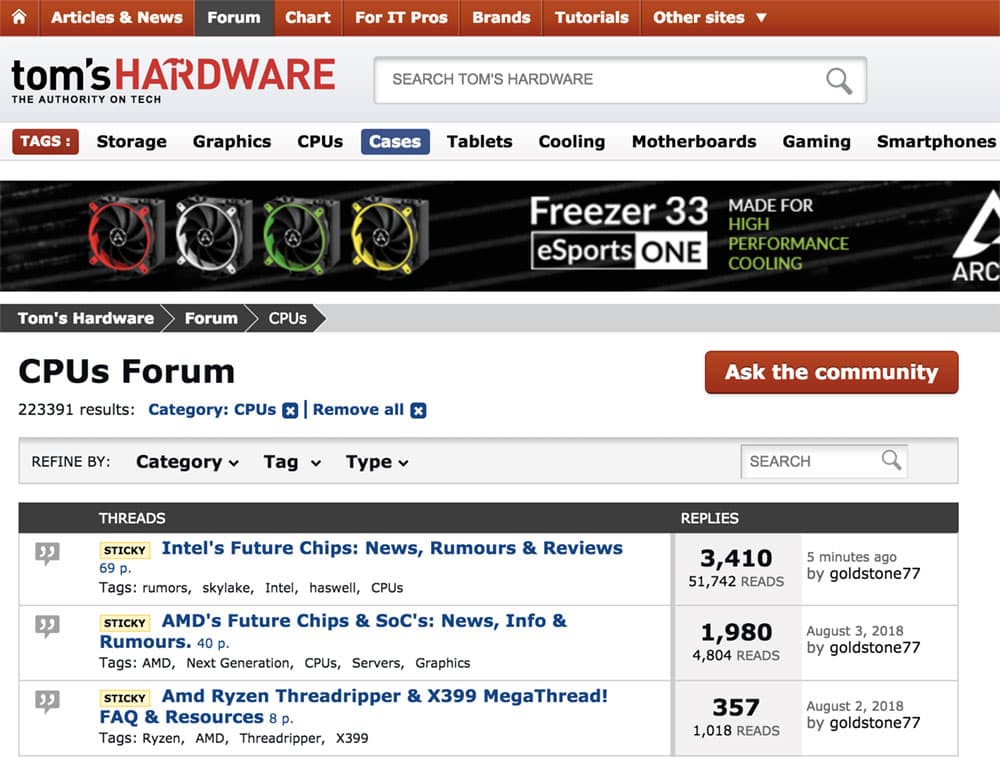This screenshot has height=757, width=1000.
Task: Click the x icon beside Remove all
Action: (418, 411)
